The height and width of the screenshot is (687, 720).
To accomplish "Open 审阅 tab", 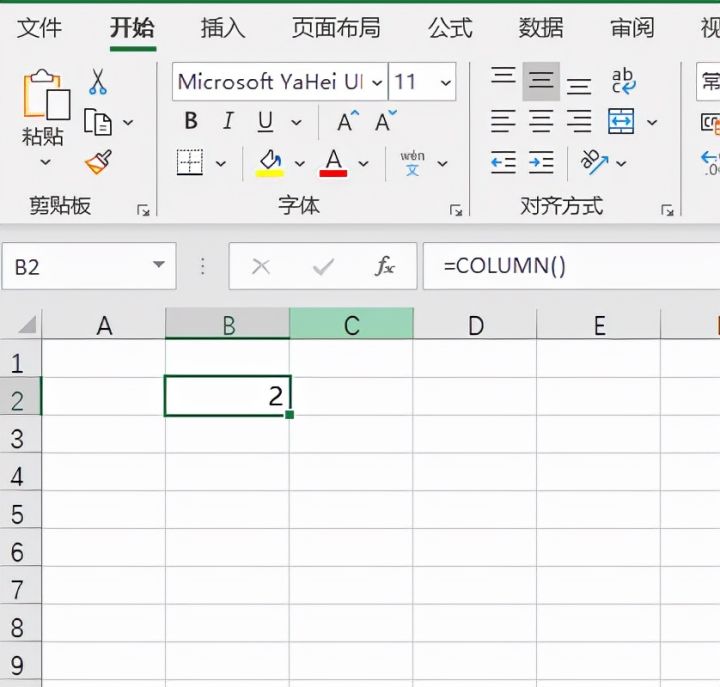I will point(632,28).
